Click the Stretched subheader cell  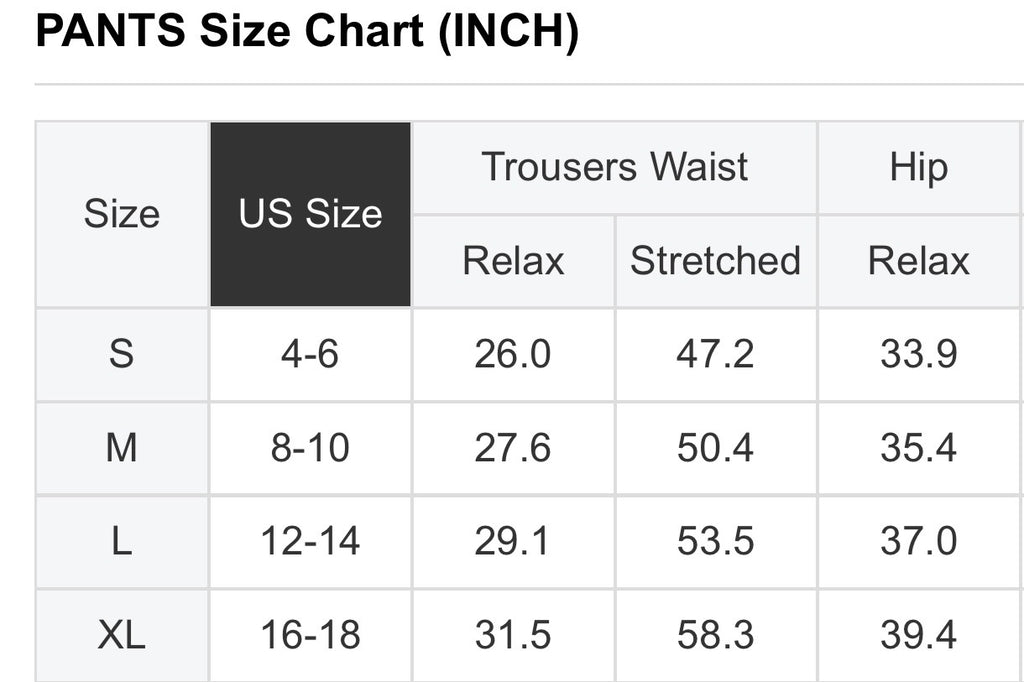click(x=715, y=261)
